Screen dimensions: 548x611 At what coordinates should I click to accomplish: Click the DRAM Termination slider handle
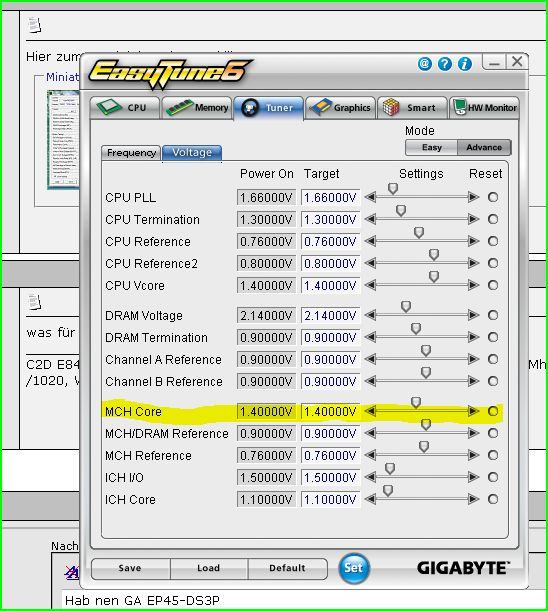click(416, 328)
